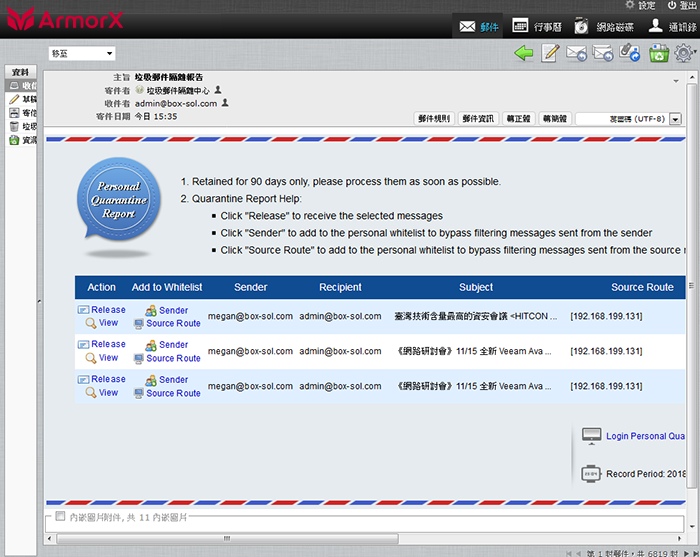Add third message's Source Route to whitelist
700x557 pixels.
coord(173,393)
